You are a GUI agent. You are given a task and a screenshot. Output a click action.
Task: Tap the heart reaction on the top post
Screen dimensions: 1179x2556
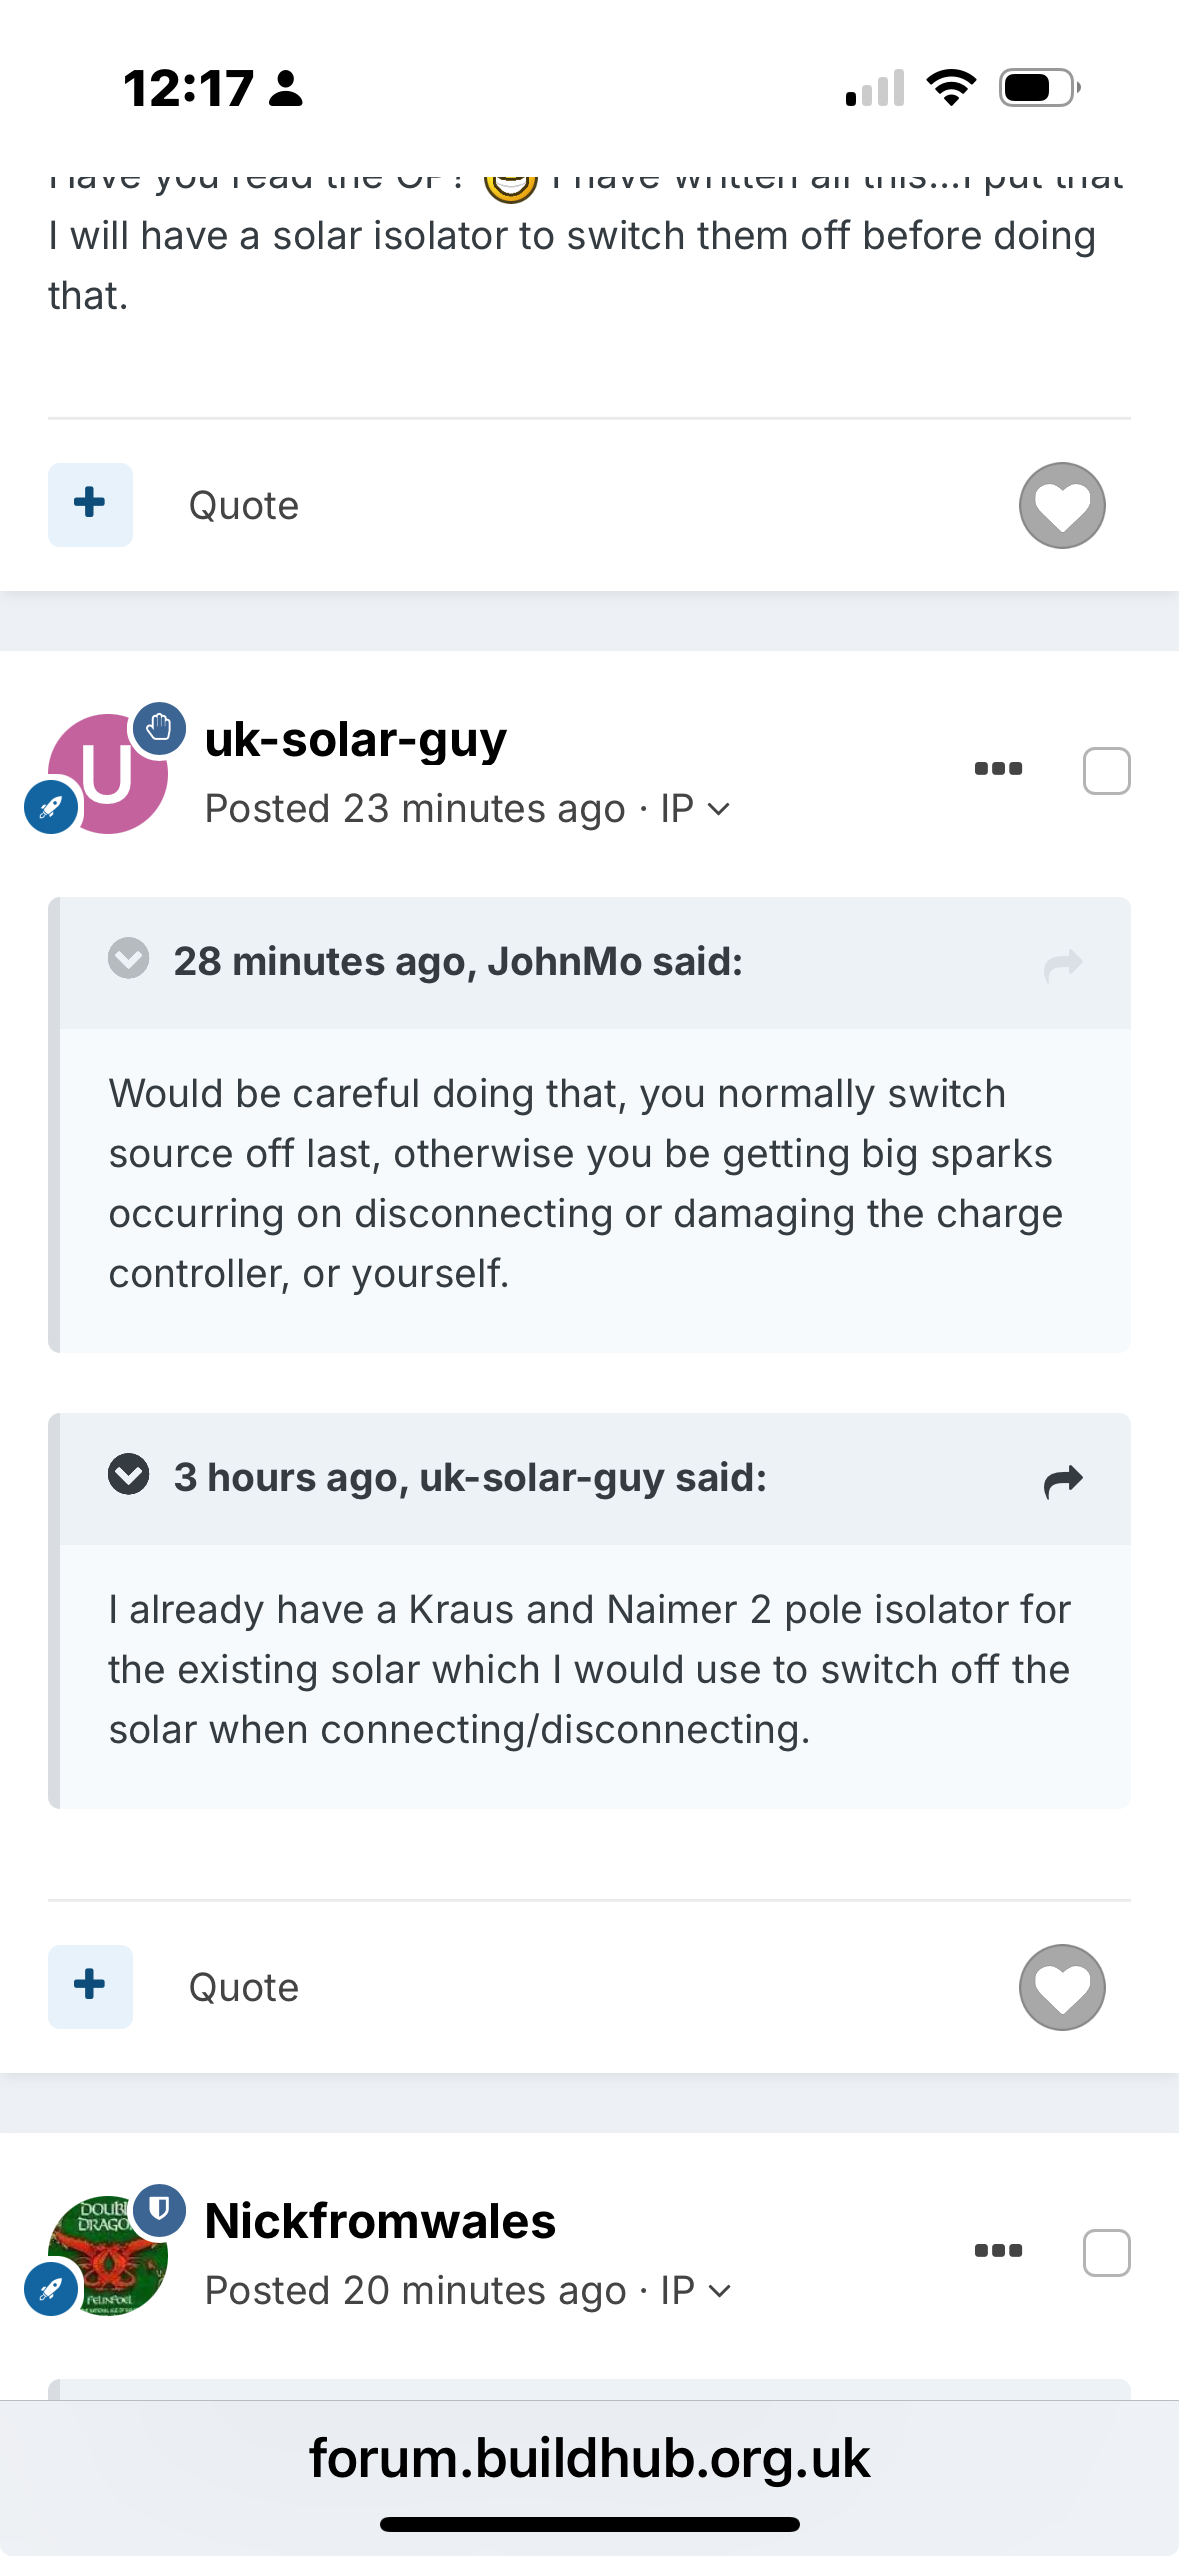(1062, 505)
